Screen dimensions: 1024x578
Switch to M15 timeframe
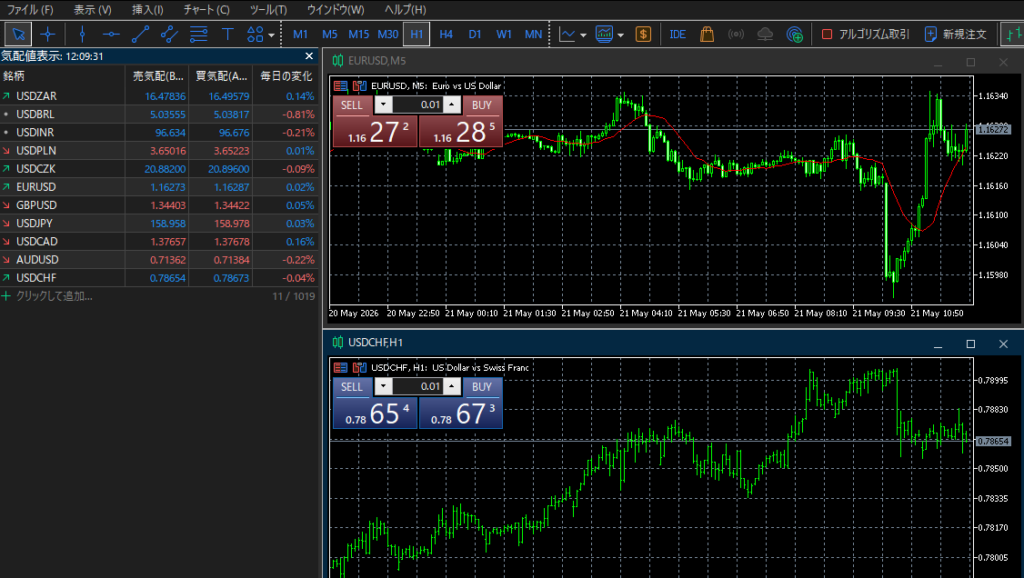tap(359, 34)
